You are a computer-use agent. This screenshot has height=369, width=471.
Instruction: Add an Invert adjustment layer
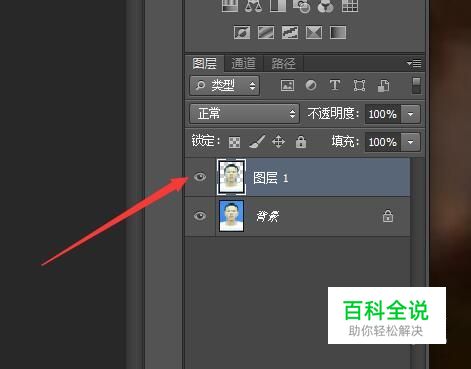coord(242,33)
